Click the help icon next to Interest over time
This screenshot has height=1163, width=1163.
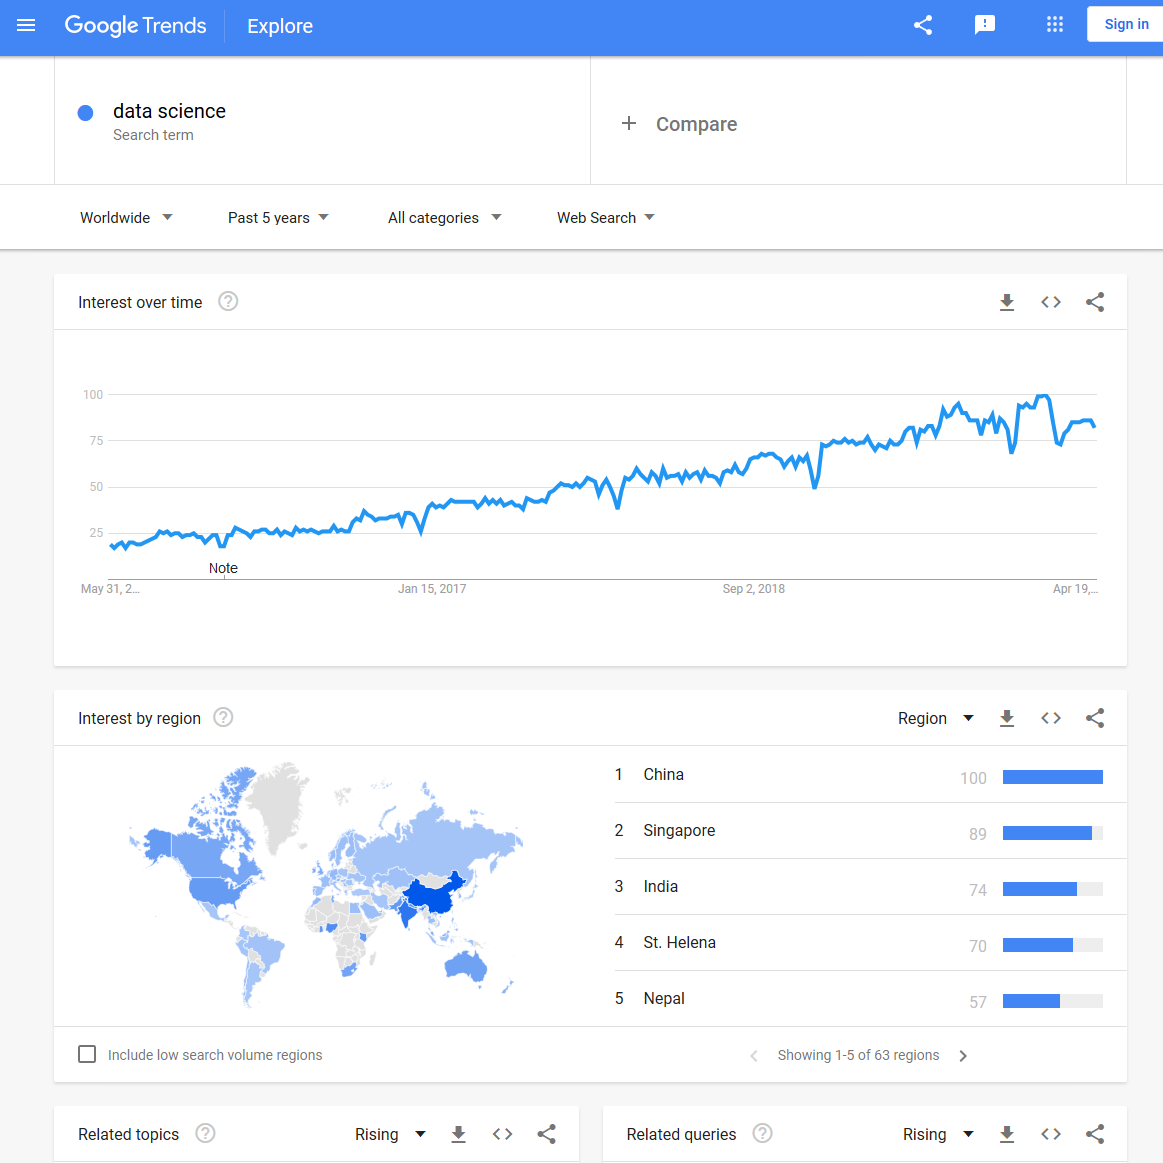[x=228, y=301]
